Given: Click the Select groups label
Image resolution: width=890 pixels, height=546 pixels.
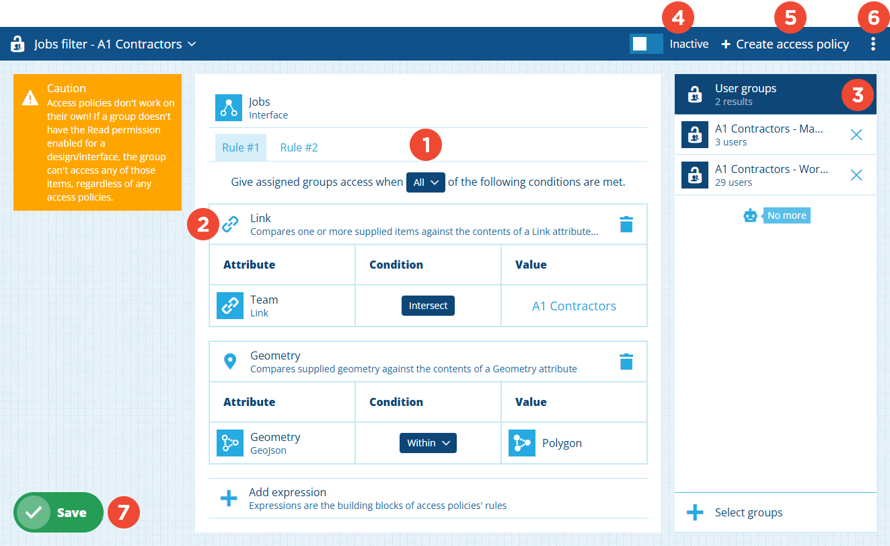Looking at the screenshot, I should 749,513.
